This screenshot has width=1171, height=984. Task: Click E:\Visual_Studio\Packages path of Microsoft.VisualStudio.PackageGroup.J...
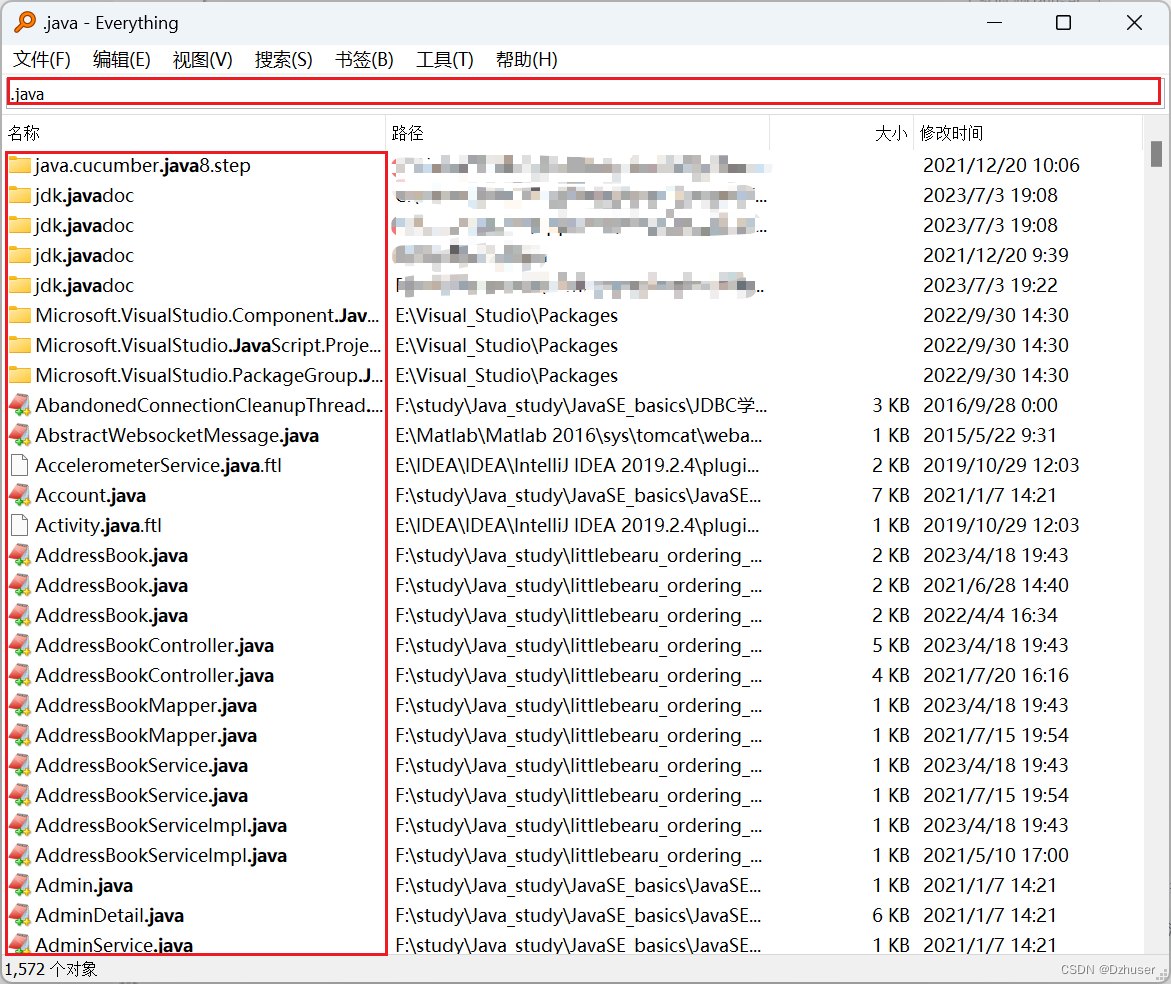506,375
